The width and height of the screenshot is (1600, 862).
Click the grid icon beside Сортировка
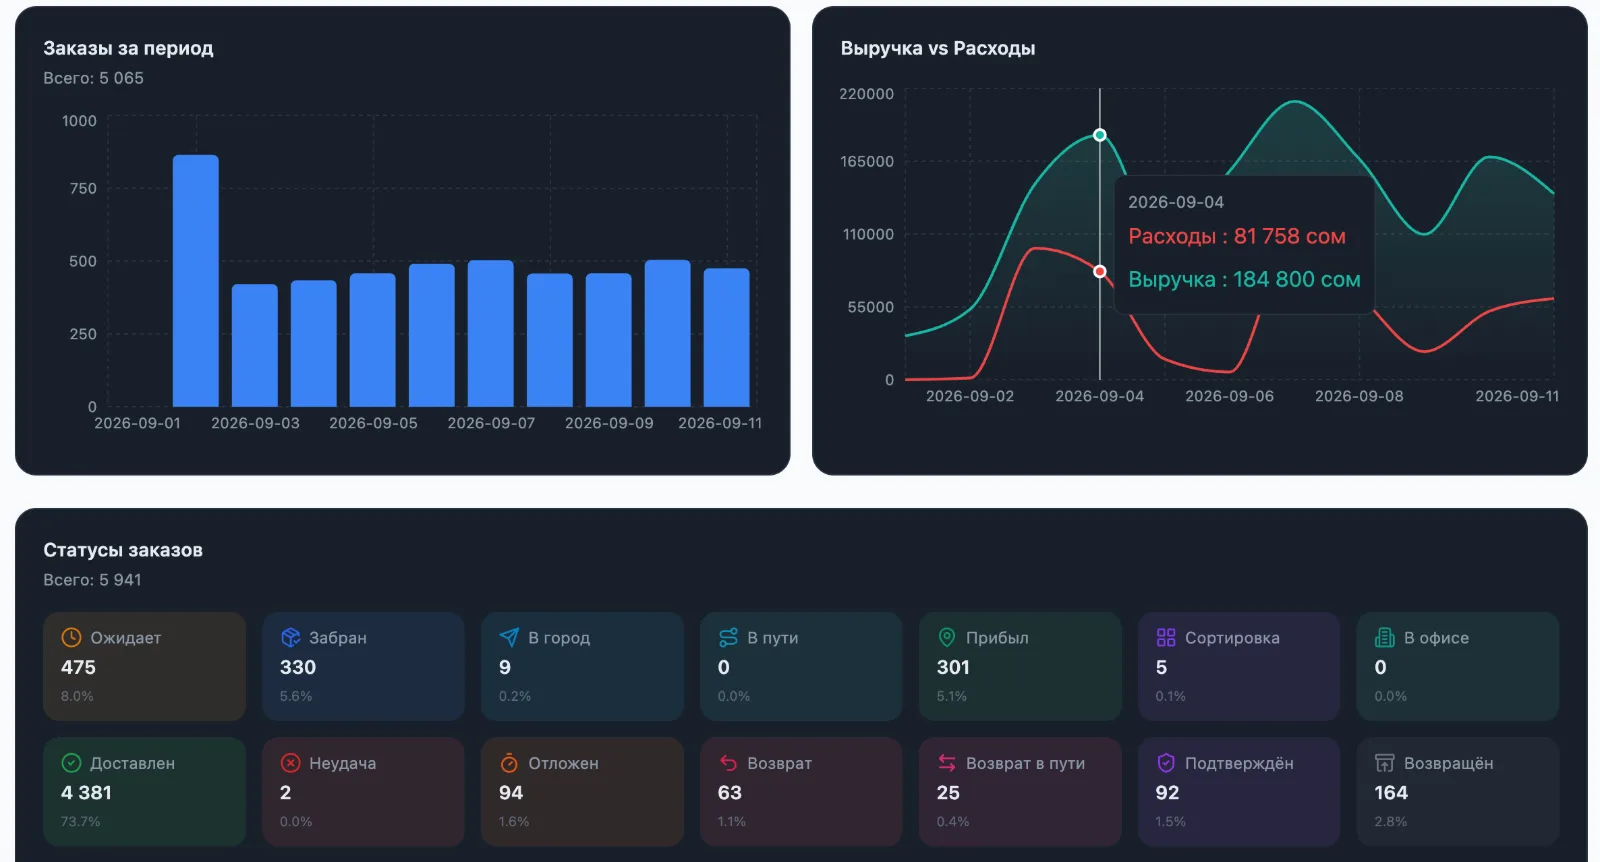1166,638
